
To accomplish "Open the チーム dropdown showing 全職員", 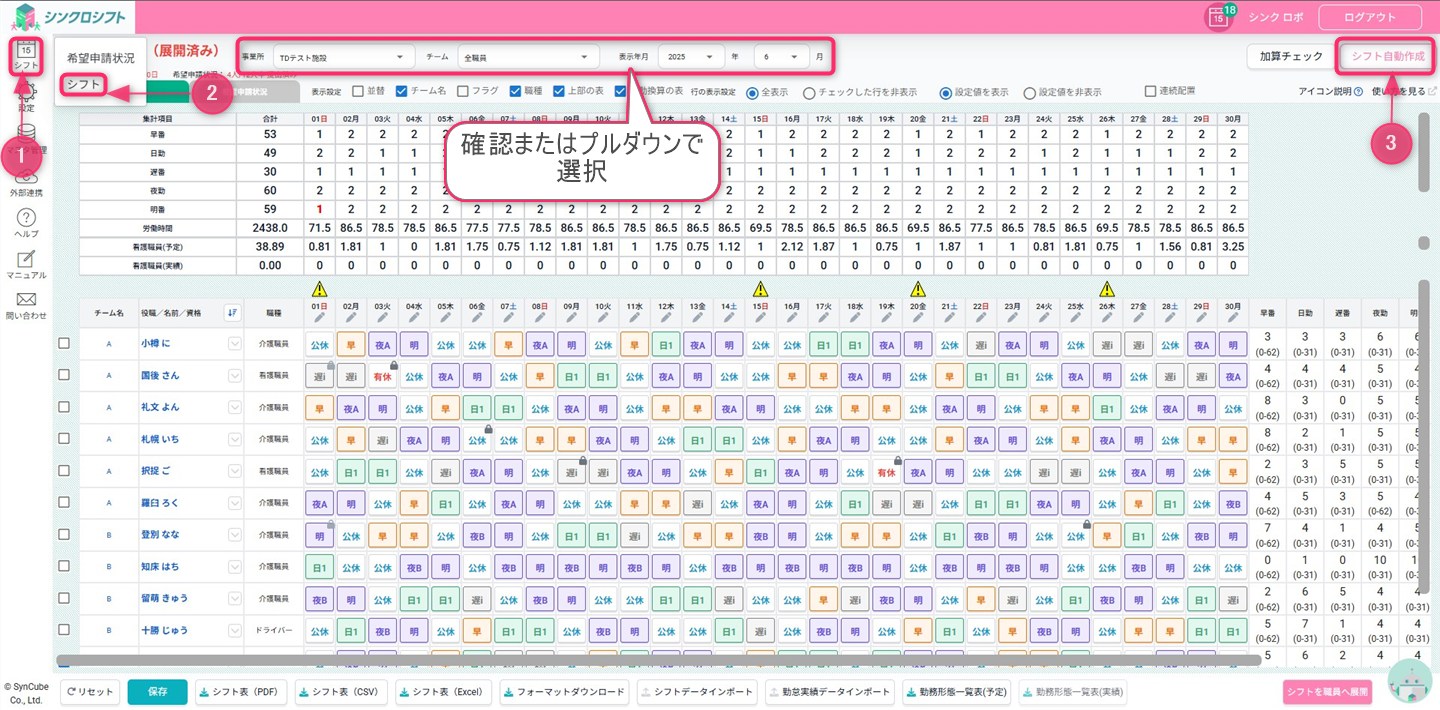I will [528, 57].
